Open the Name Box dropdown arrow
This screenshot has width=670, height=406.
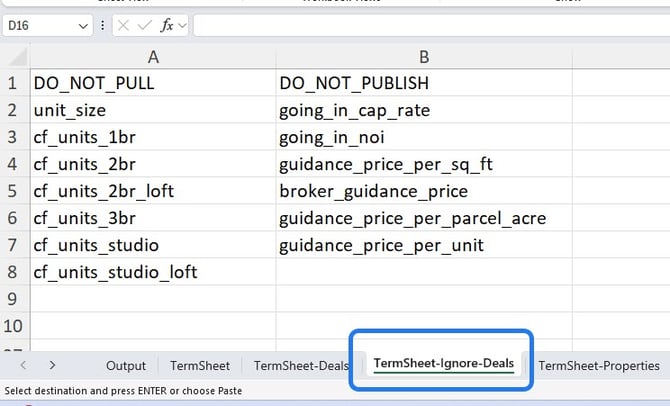[x=83, y=26]
